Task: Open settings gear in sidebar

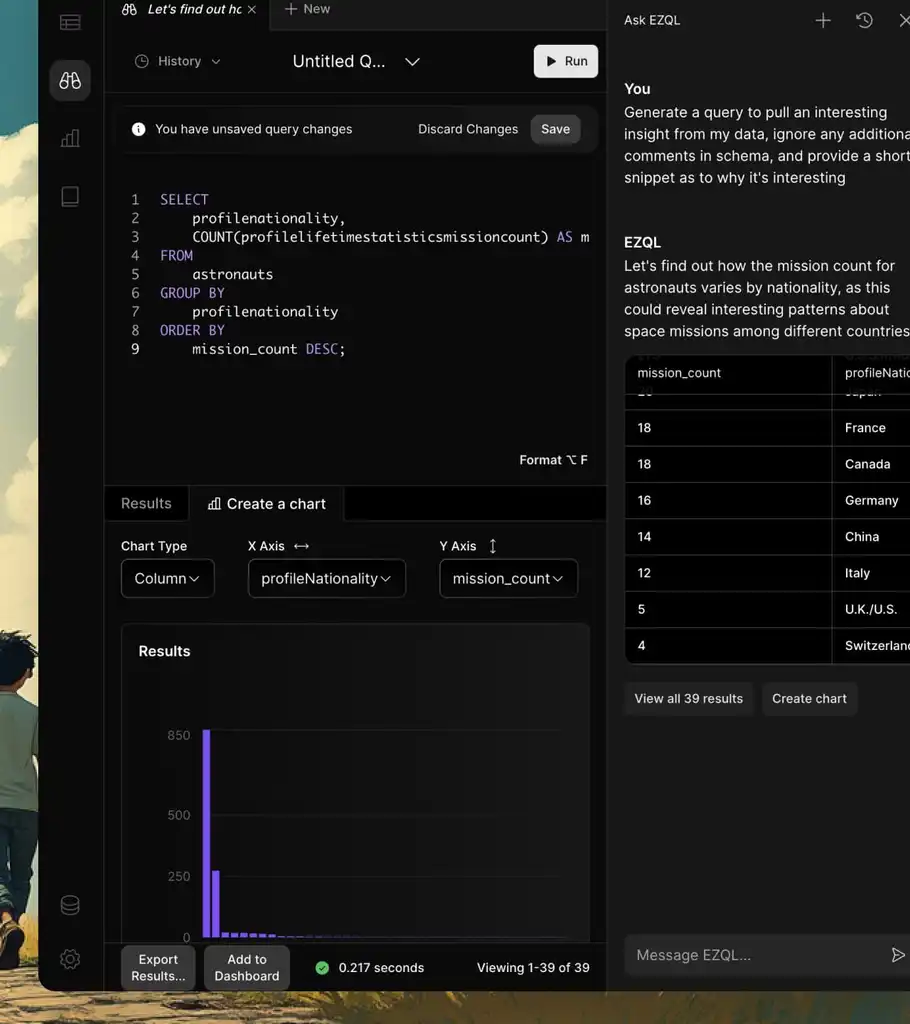Action: [x=70, y=959]
